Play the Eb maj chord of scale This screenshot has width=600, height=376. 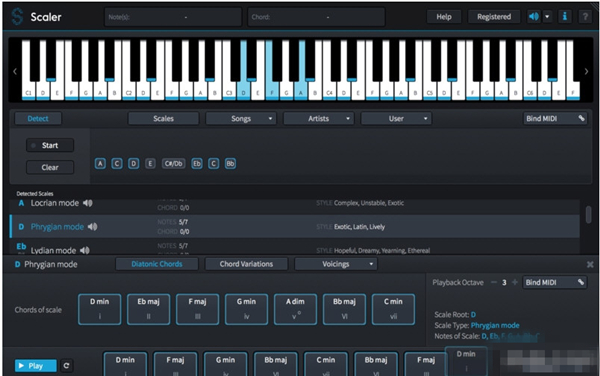(148, 309)
